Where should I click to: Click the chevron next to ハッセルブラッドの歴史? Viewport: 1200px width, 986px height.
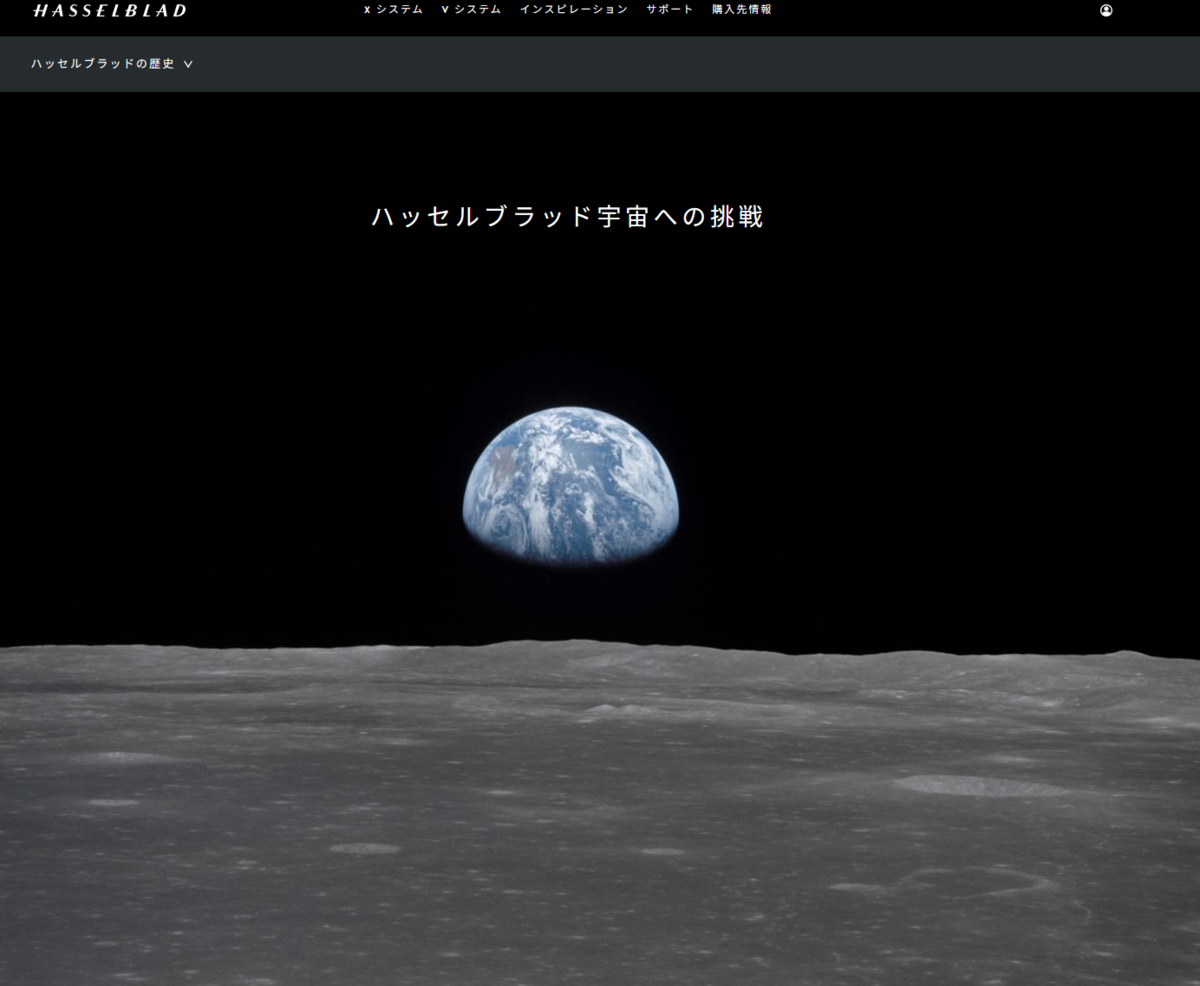click(188, 64)
